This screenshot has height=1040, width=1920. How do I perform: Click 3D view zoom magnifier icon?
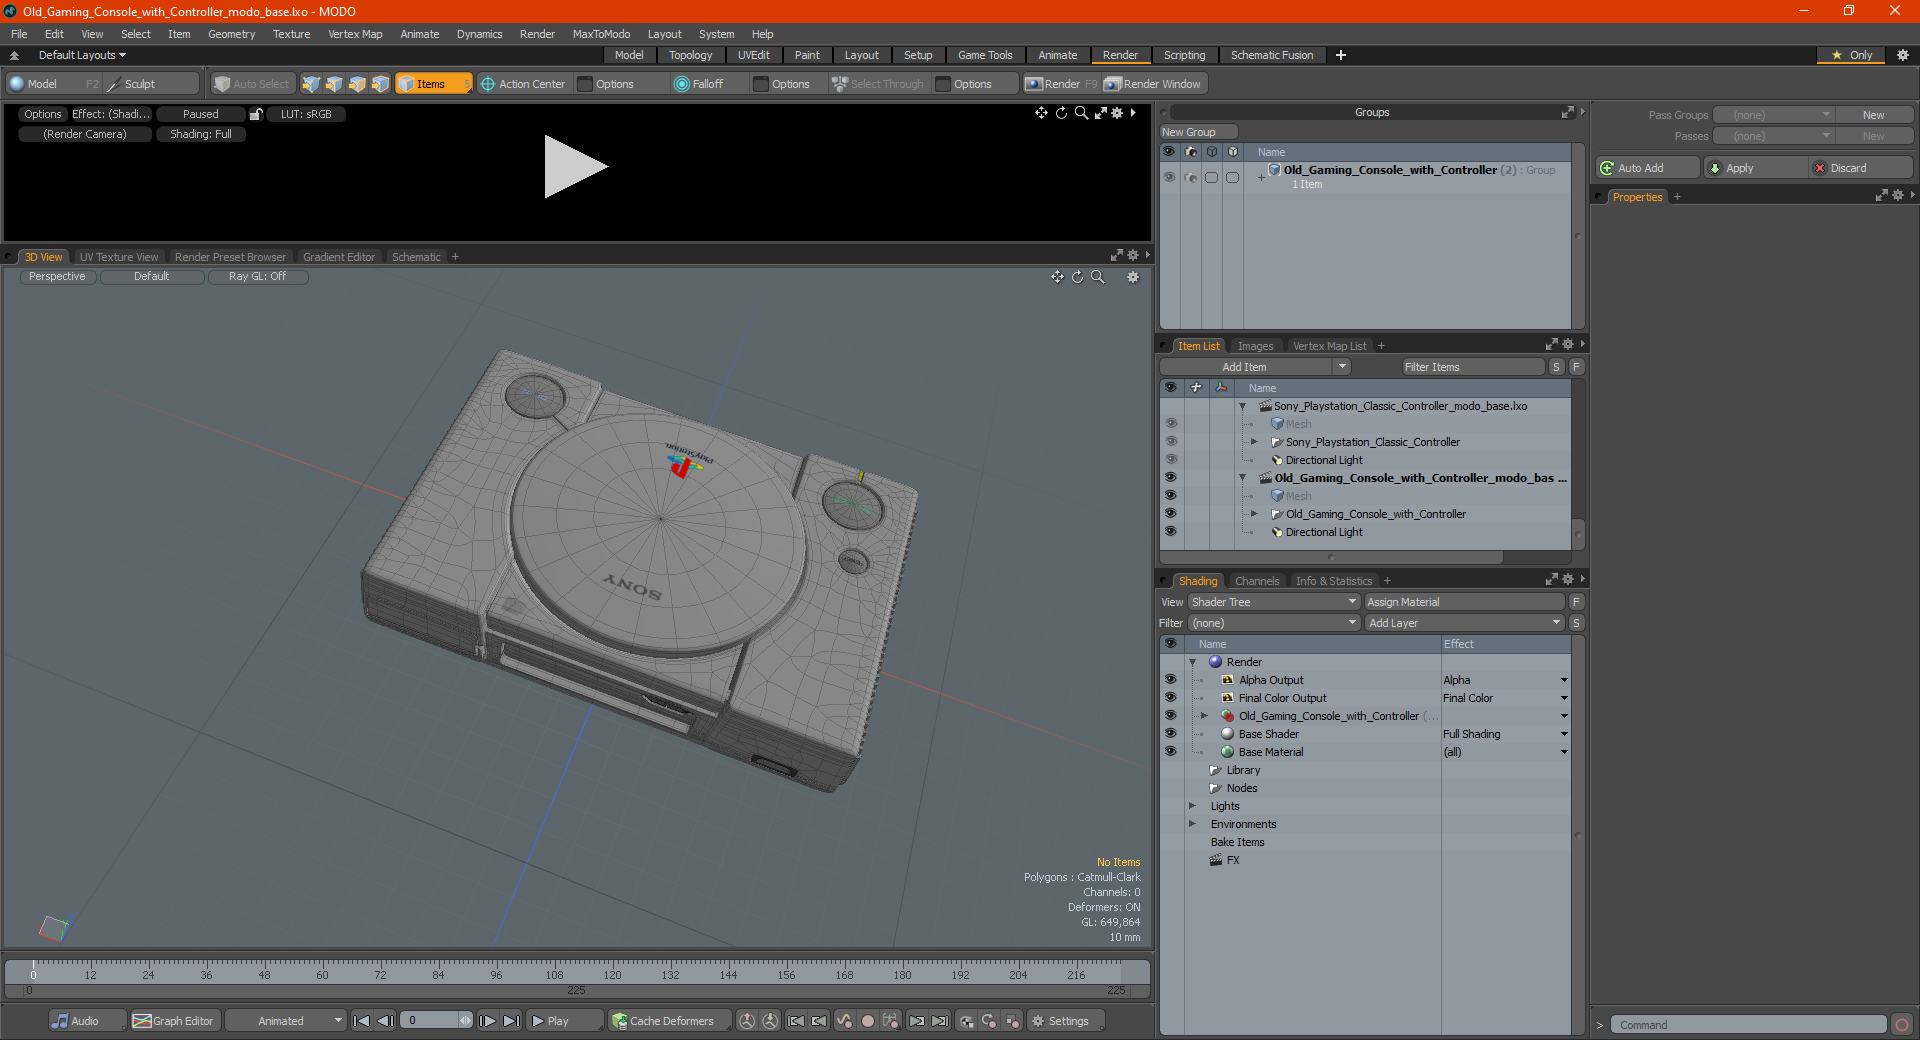1098,277
